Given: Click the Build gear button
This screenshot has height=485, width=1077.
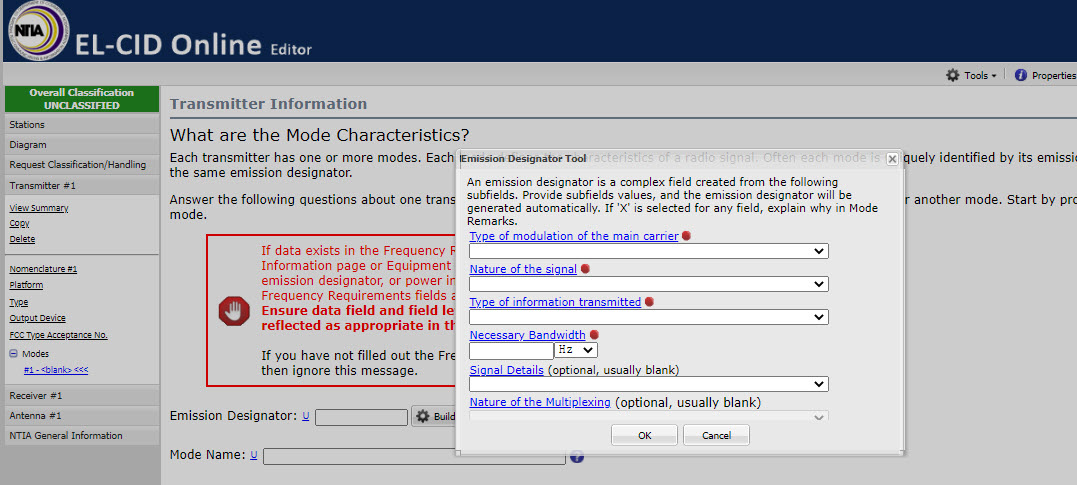Looking at the screenshot, I should 435,416.
